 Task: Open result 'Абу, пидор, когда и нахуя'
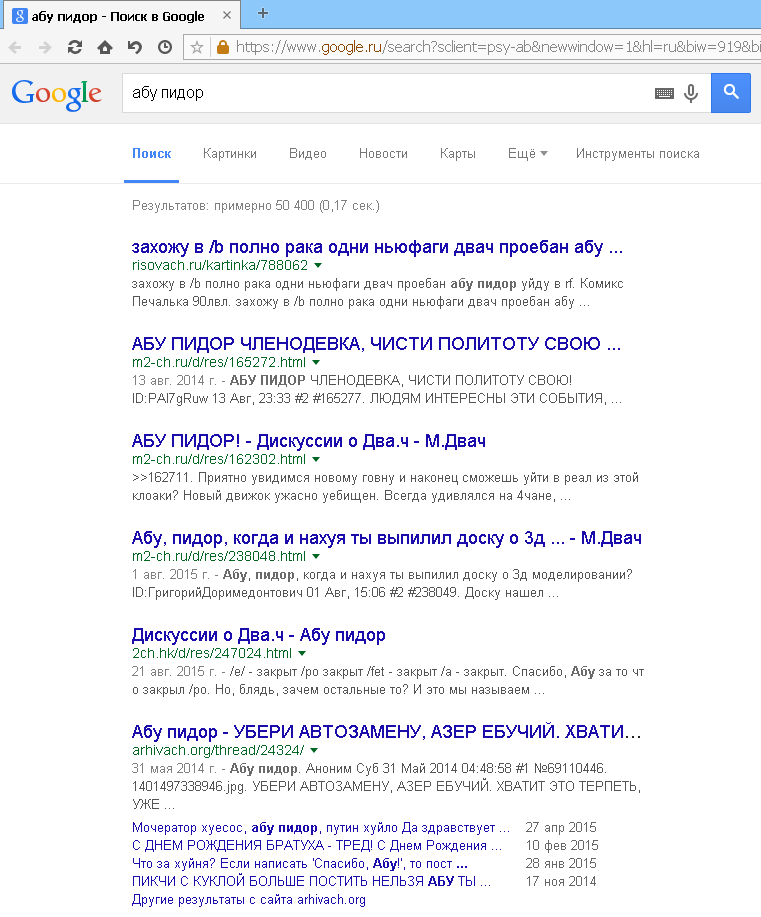[x=387, y=538]
